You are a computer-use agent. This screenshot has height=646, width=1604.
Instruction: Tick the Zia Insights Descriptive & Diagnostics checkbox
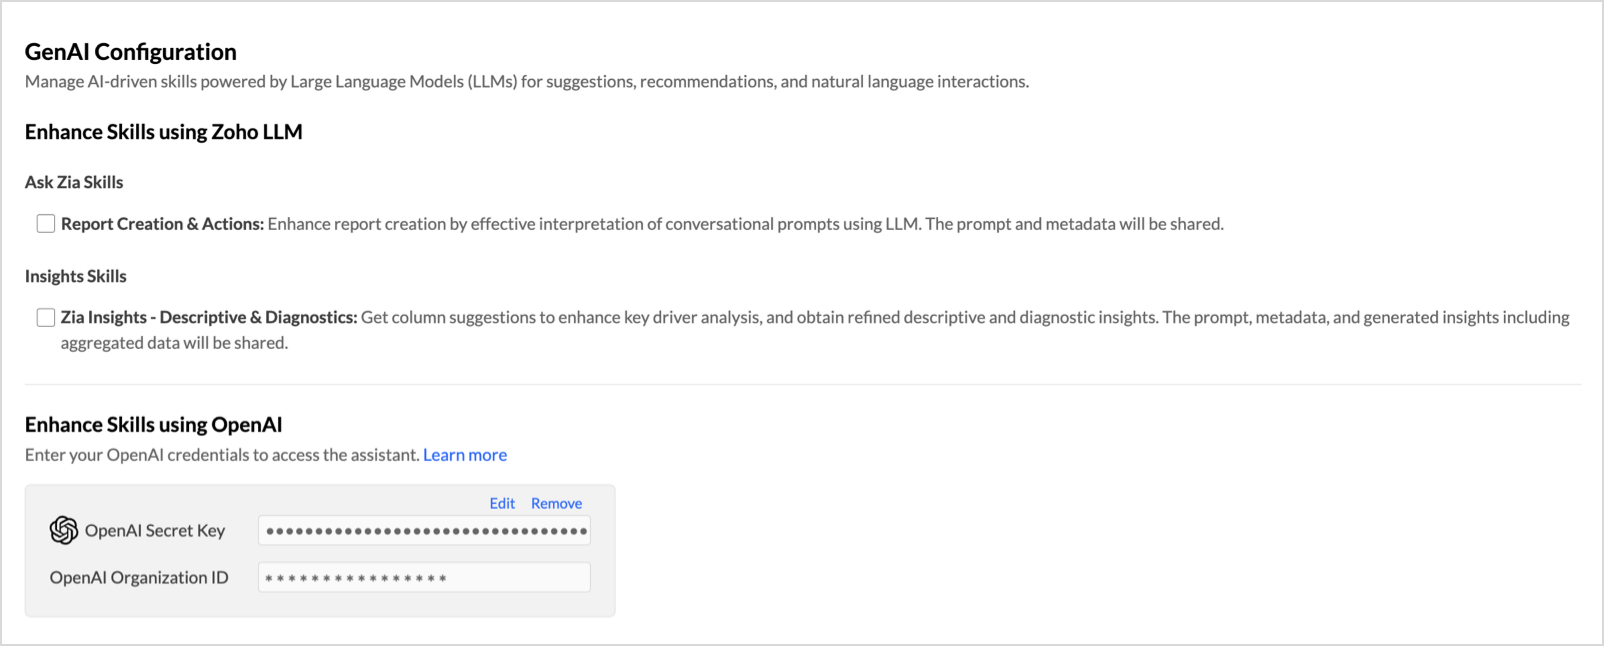click(46, 317)
